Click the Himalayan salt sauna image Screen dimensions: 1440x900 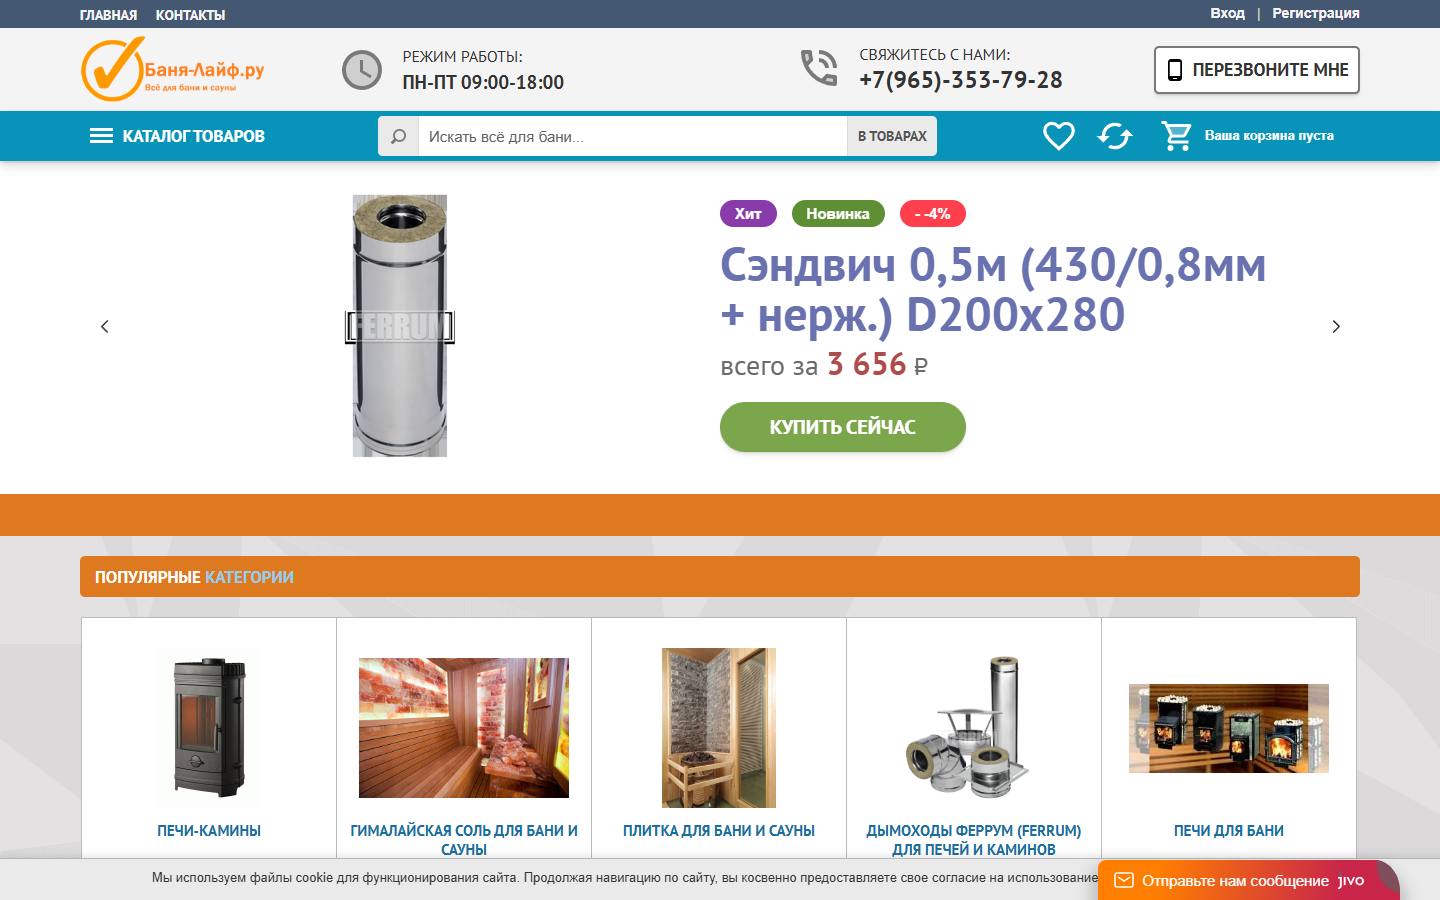pyautogui.click(x=464, y=728)
